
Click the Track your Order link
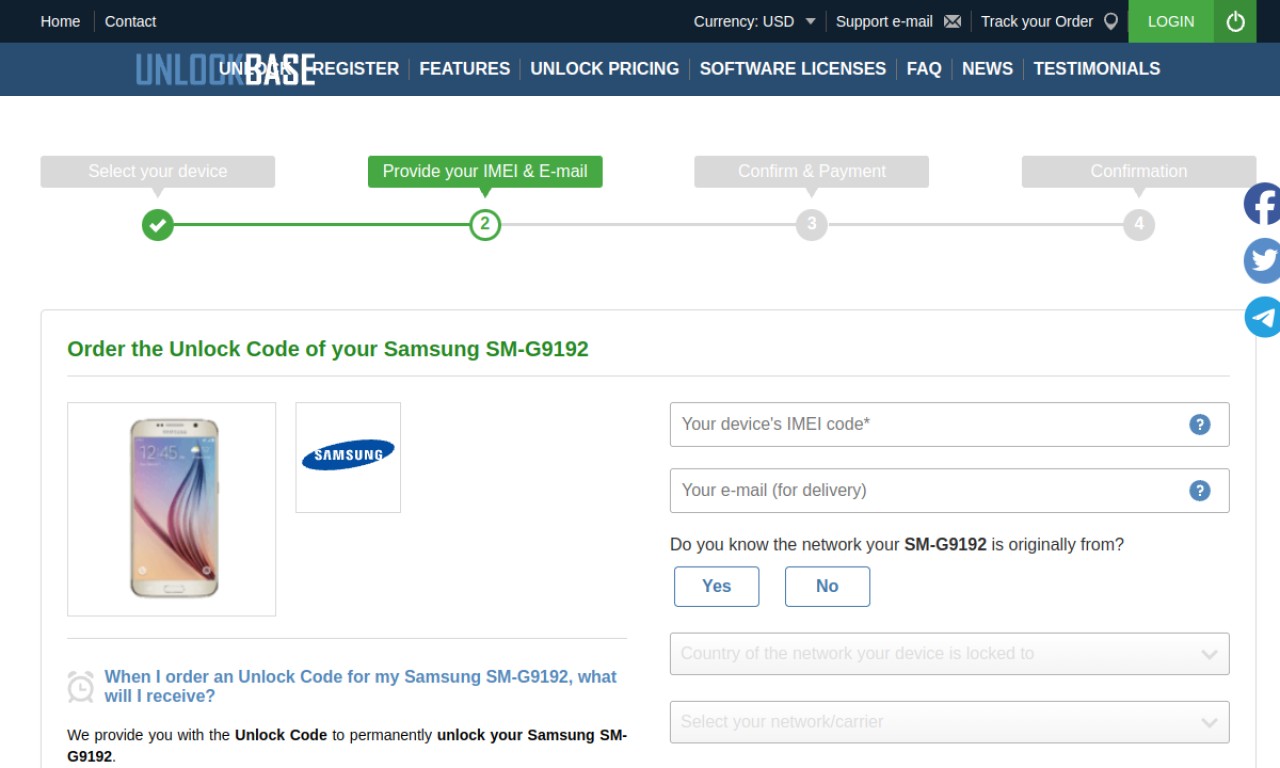pos(1037,21)
